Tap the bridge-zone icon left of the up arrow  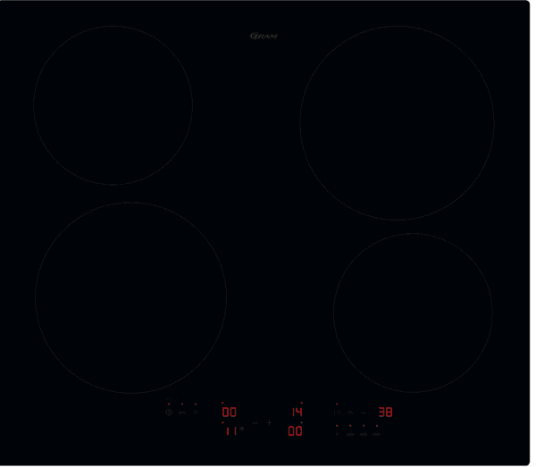(x=337, y=413)
